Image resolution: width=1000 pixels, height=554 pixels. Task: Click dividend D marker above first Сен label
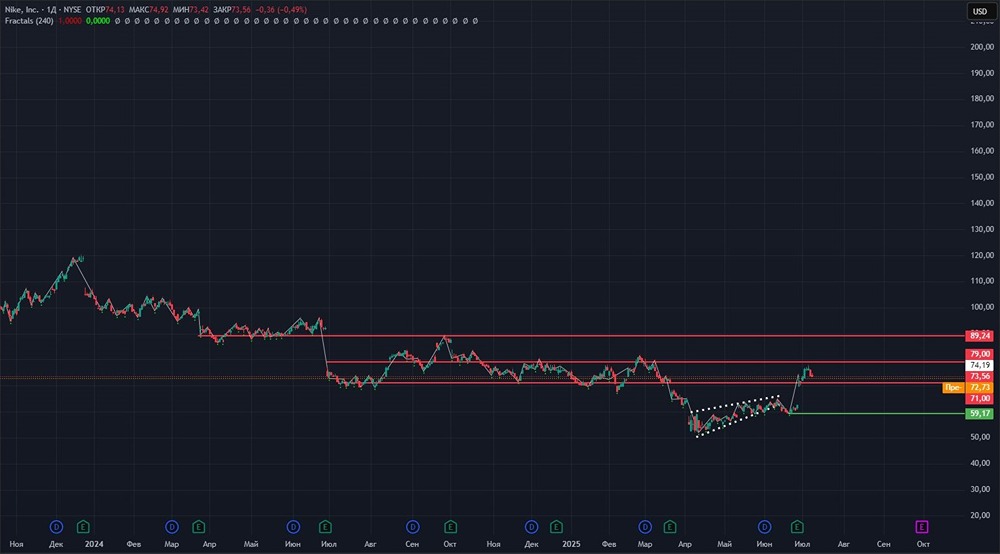[x=412, y=525]
